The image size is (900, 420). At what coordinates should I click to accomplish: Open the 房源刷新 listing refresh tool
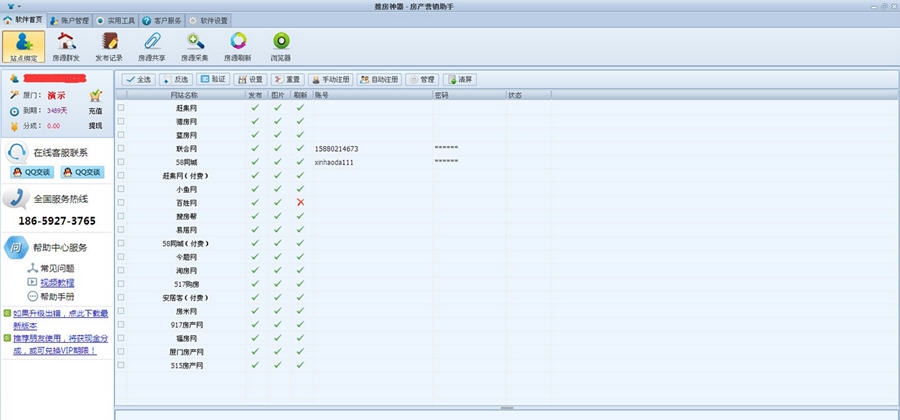coord(238,46)
